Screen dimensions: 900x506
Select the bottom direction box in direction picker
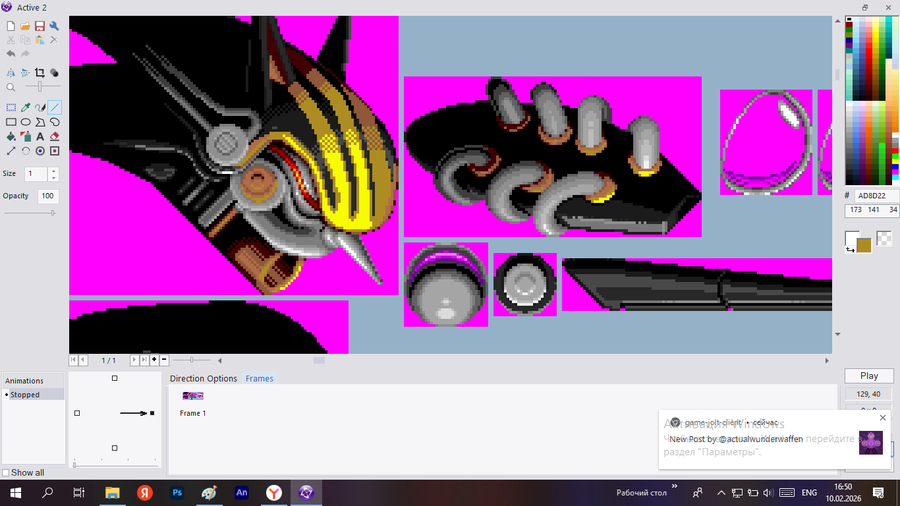click(114, 448)
